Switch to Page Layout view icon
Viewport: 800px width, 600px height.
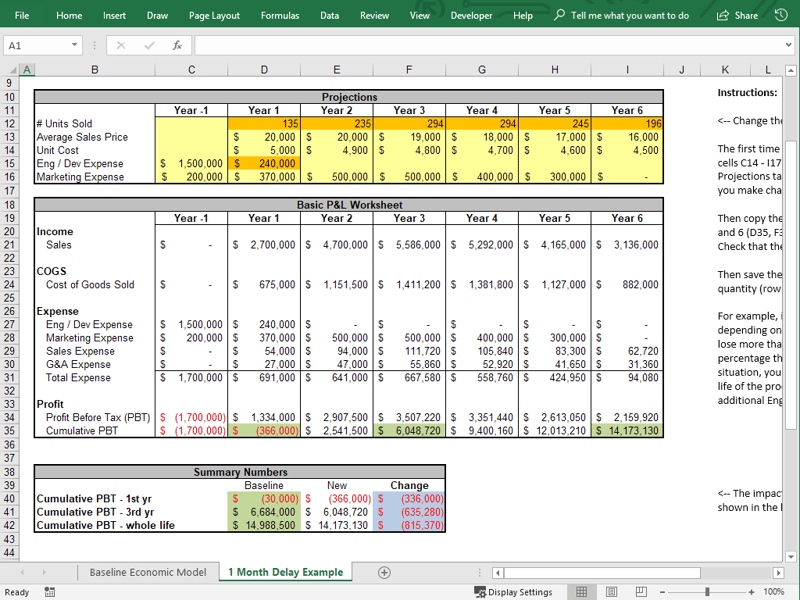pos(611,592)
